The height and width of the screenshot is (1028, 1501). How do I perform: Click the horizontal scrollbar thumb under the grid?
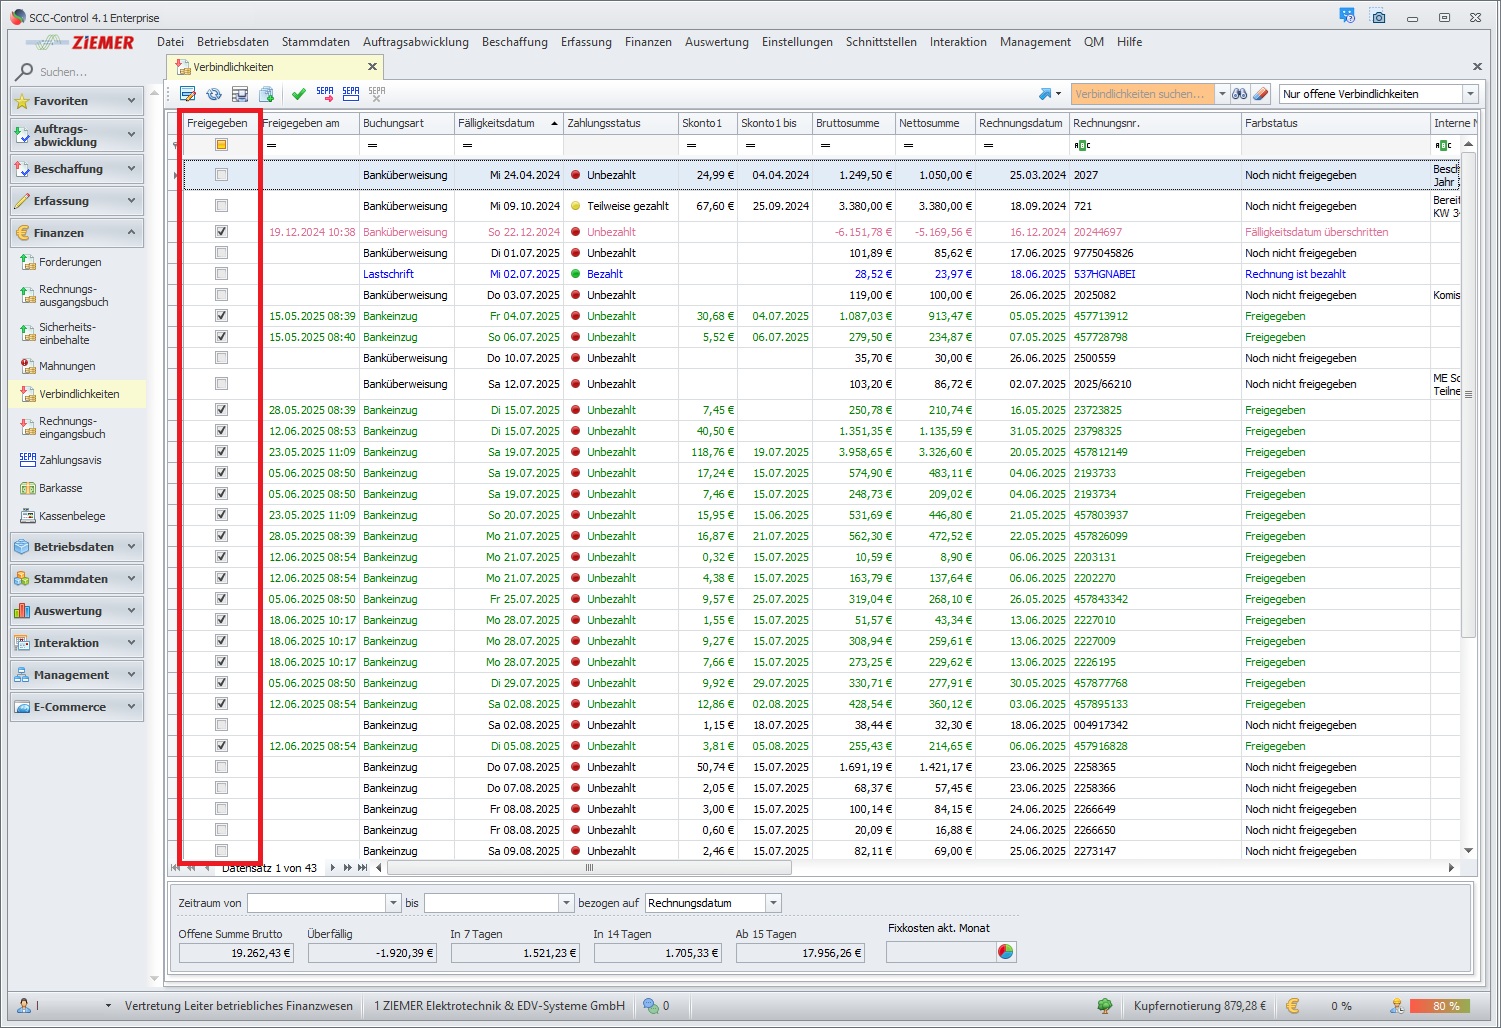(x=589, y=868)
